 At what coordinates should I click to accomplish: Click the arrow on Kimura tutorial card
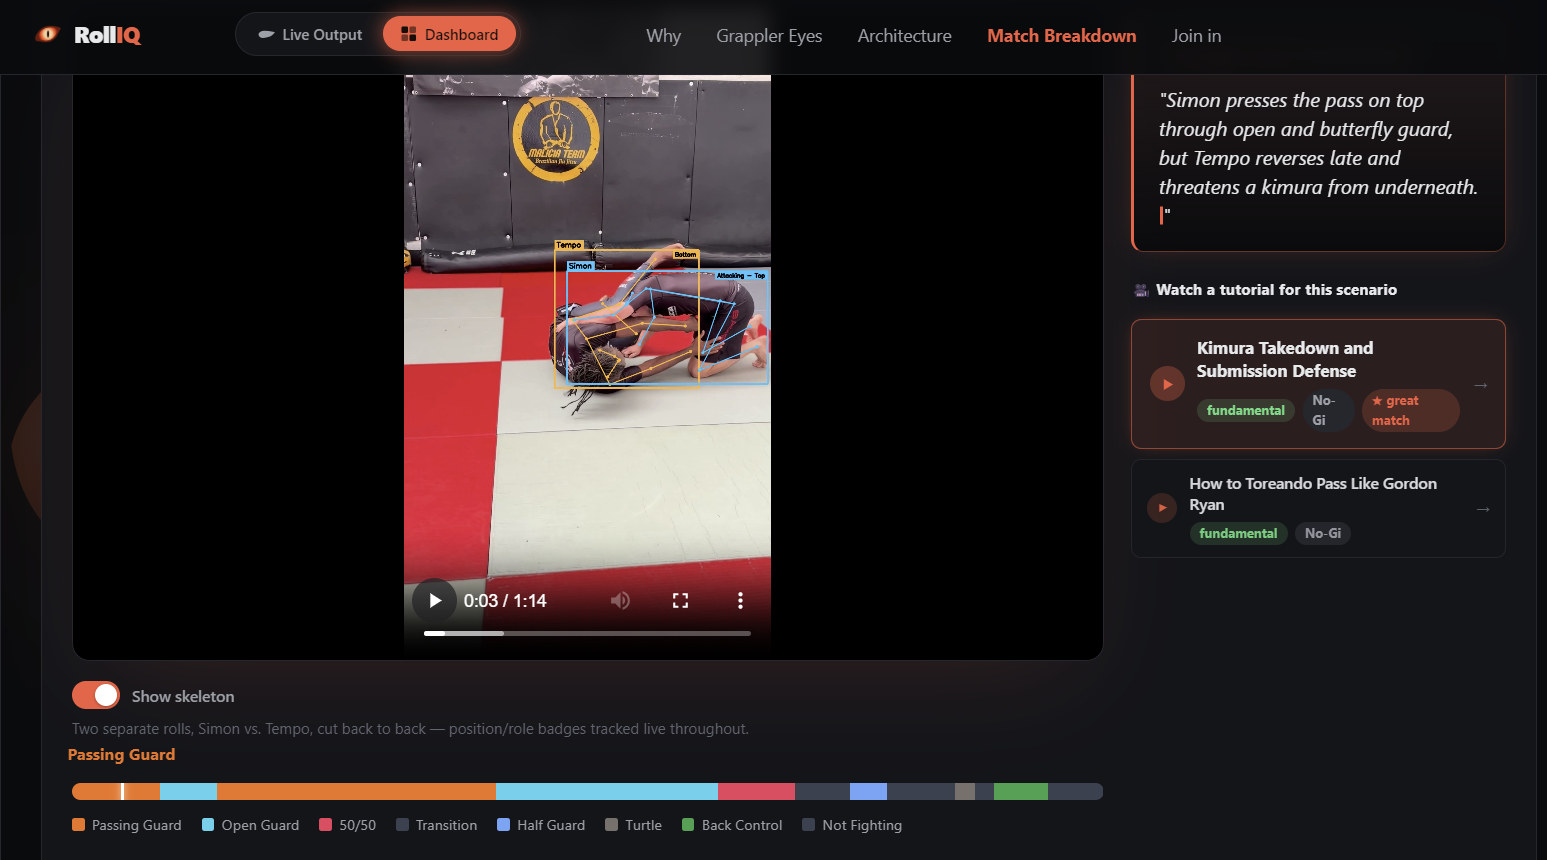[x=1481, y=385]
